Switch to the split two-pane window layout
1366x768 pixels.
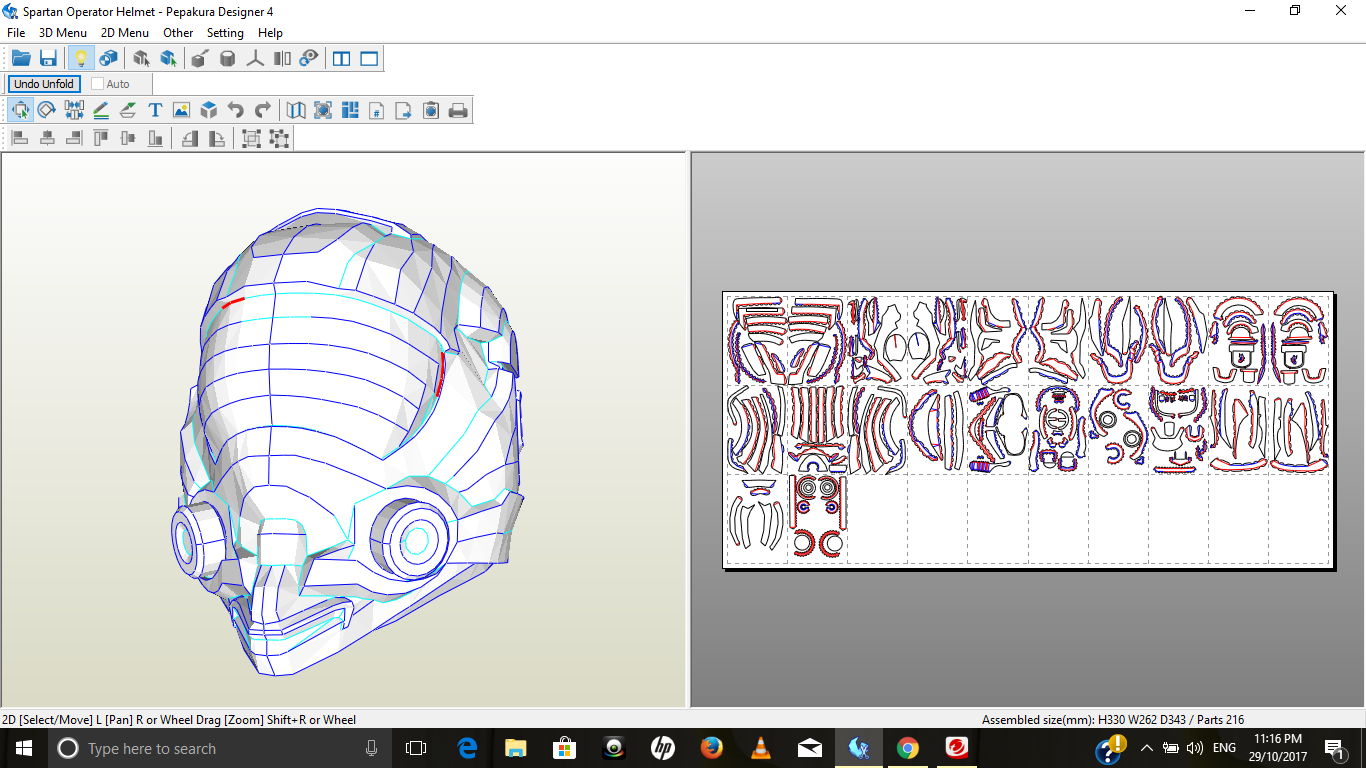[342, 59]
